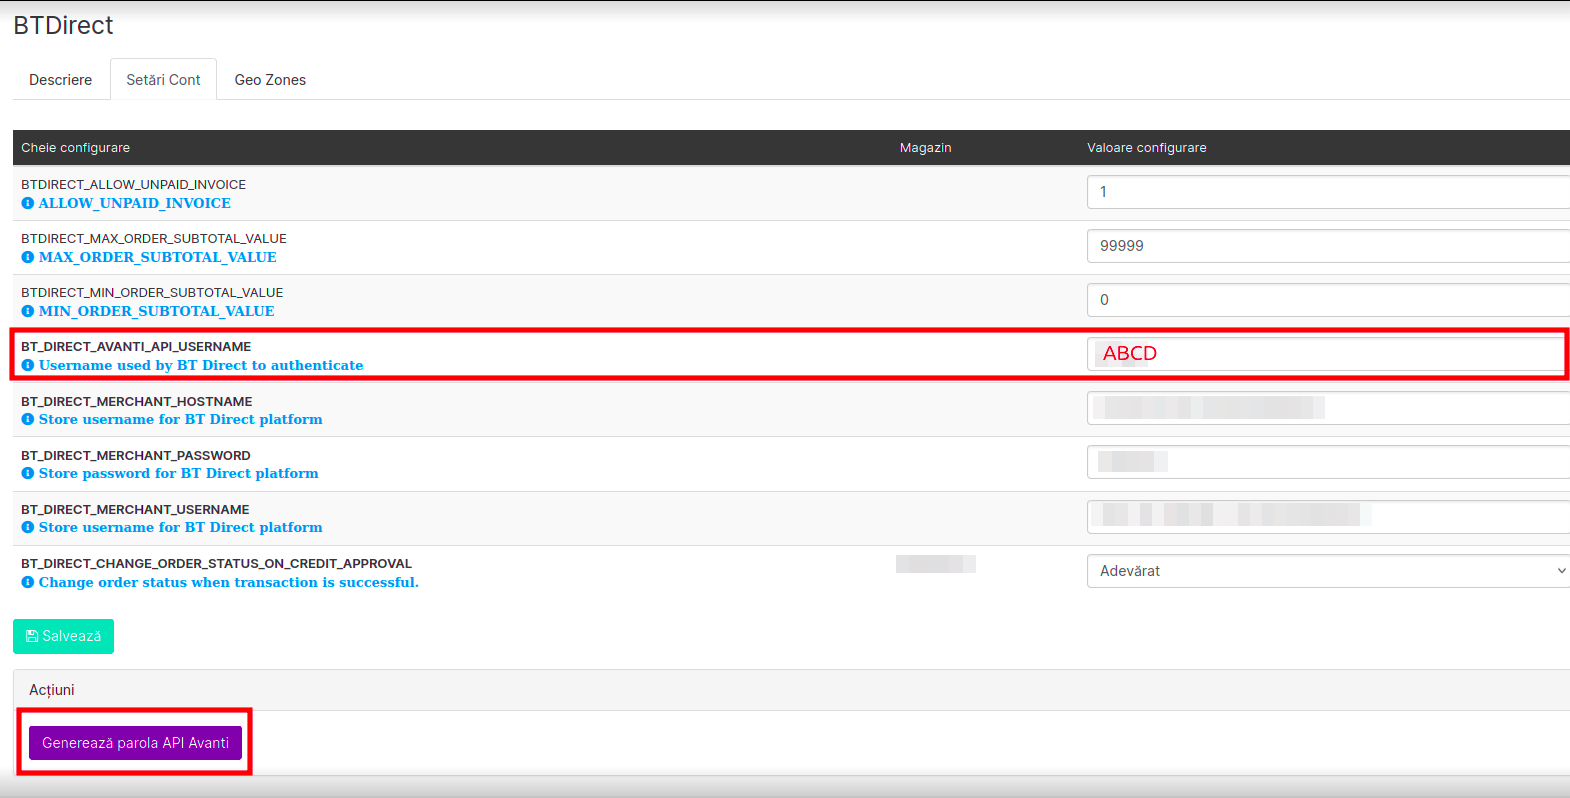Click the Avanti API username field showing ABCD
Viewport: 1570px width, 798px height.
click(1326, 354)
